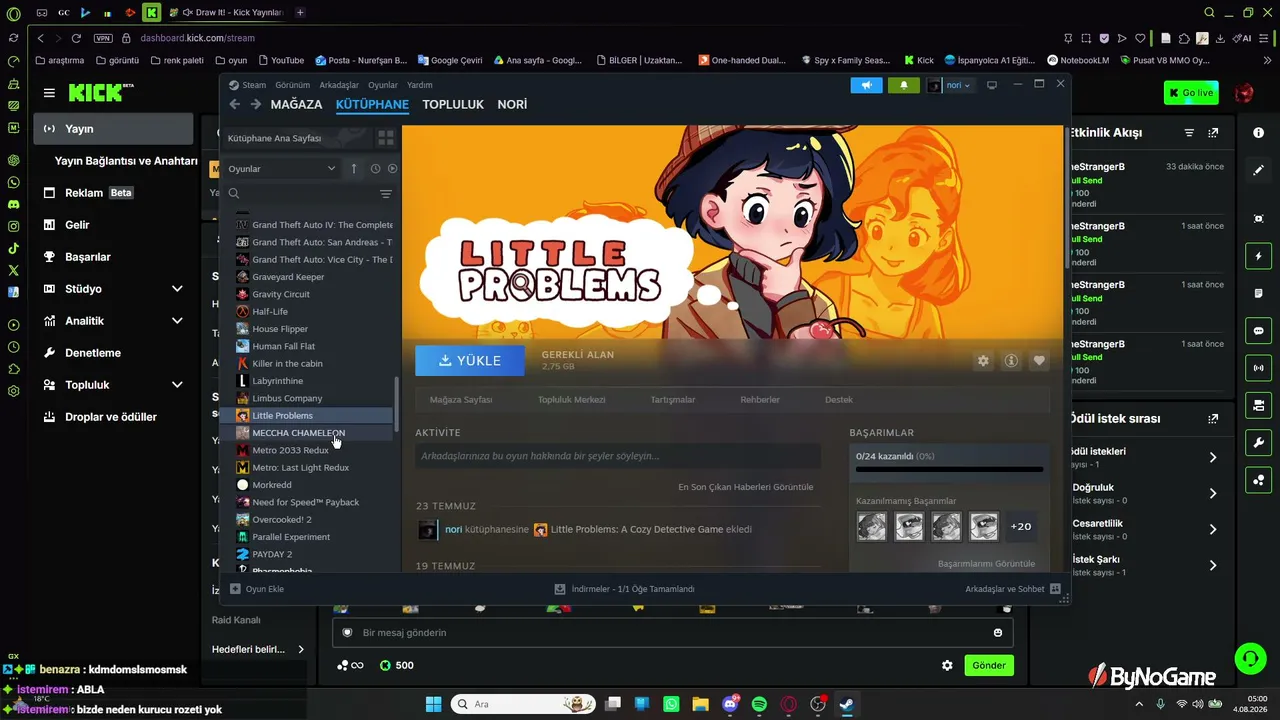This screenshot has height=720, width=1280.
Task: Show recent games clock filter in Steam
Action: tap(375, 169)
